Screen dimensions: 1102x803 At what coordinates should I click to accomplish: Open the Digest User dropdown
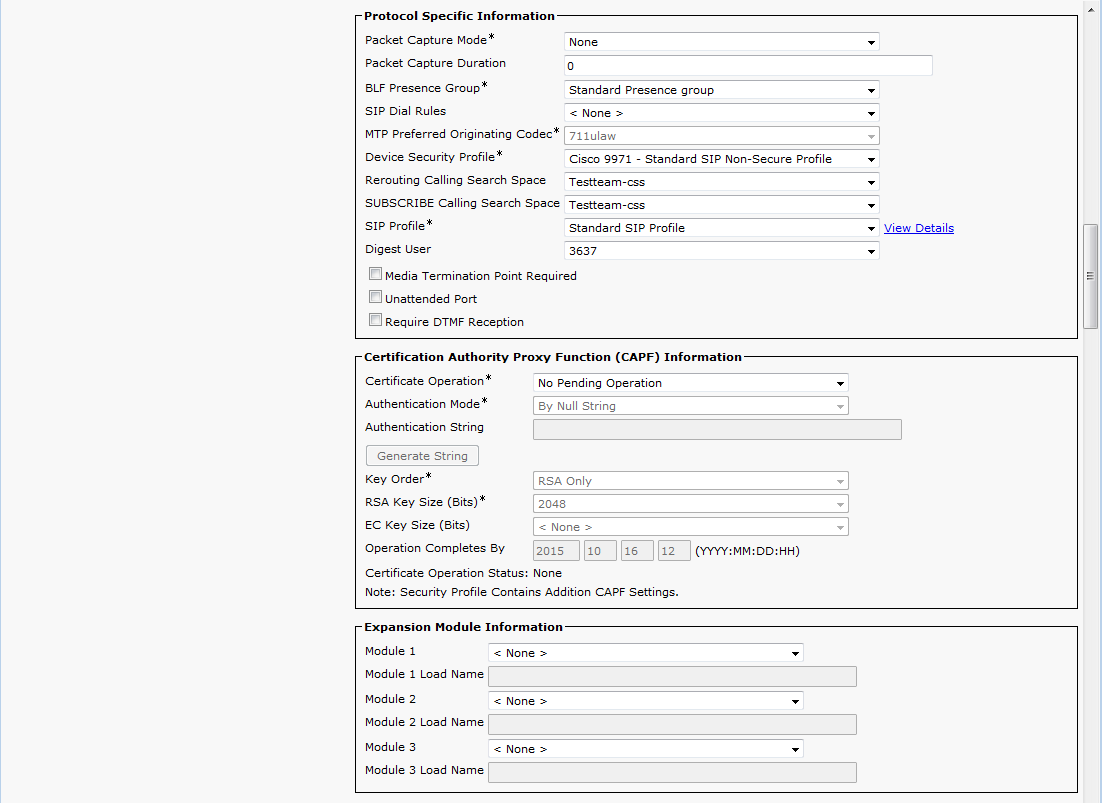pyautogui.click(x=721, y=251)
